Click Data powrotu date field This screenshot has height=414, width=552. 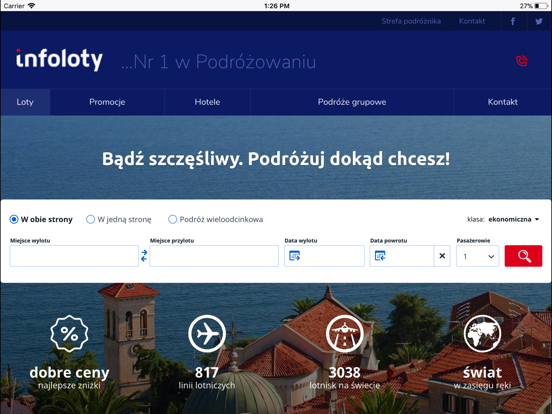(402, 256)
